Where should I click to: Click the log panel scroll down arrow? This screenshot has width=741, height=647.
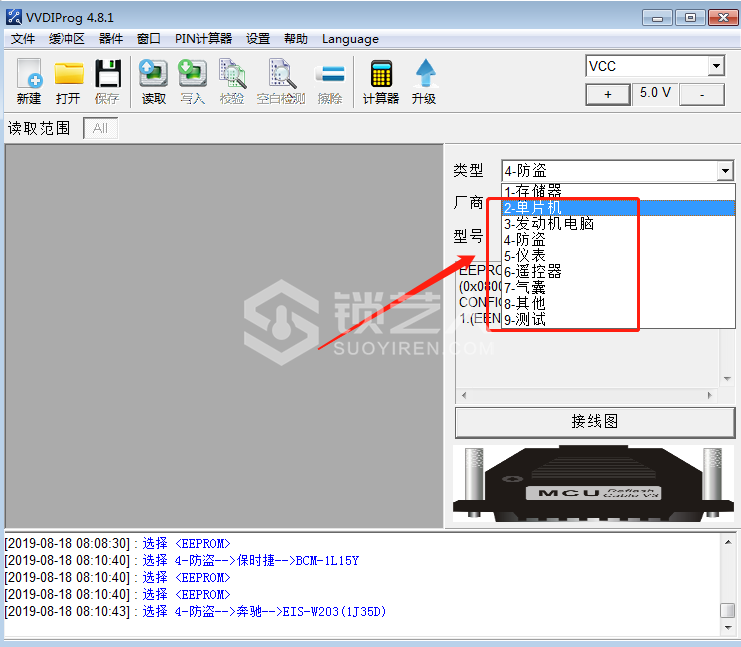(728, 628)
